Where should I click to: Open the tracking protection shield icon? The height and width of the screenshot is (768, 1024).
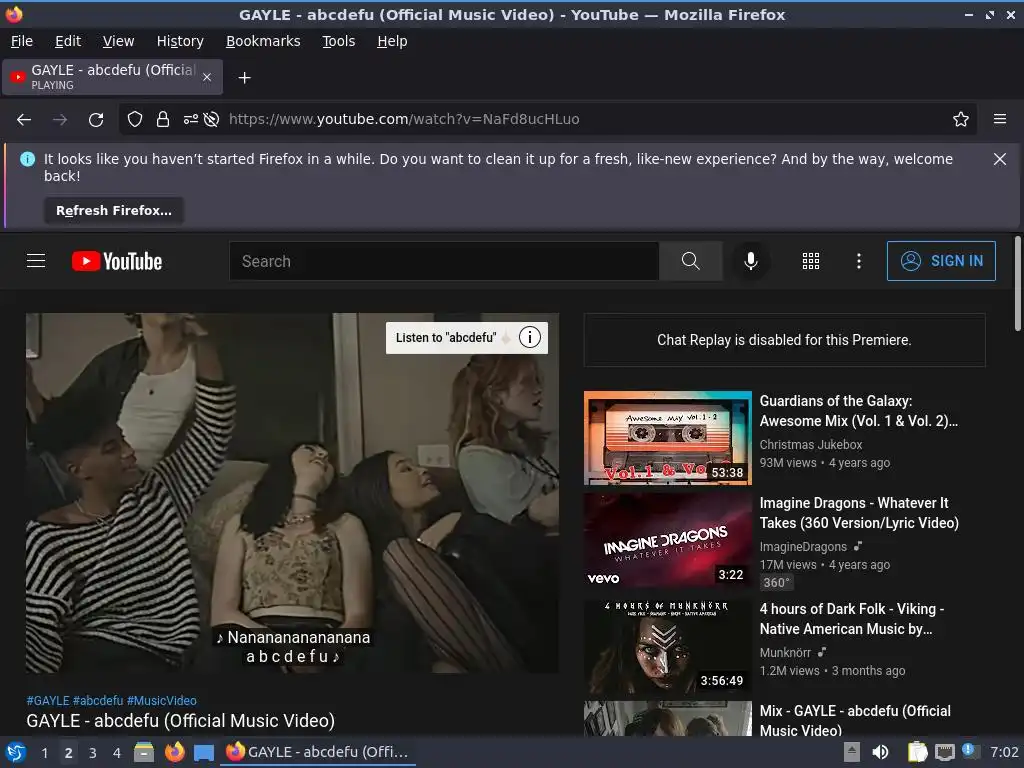[x=135, y=120]
